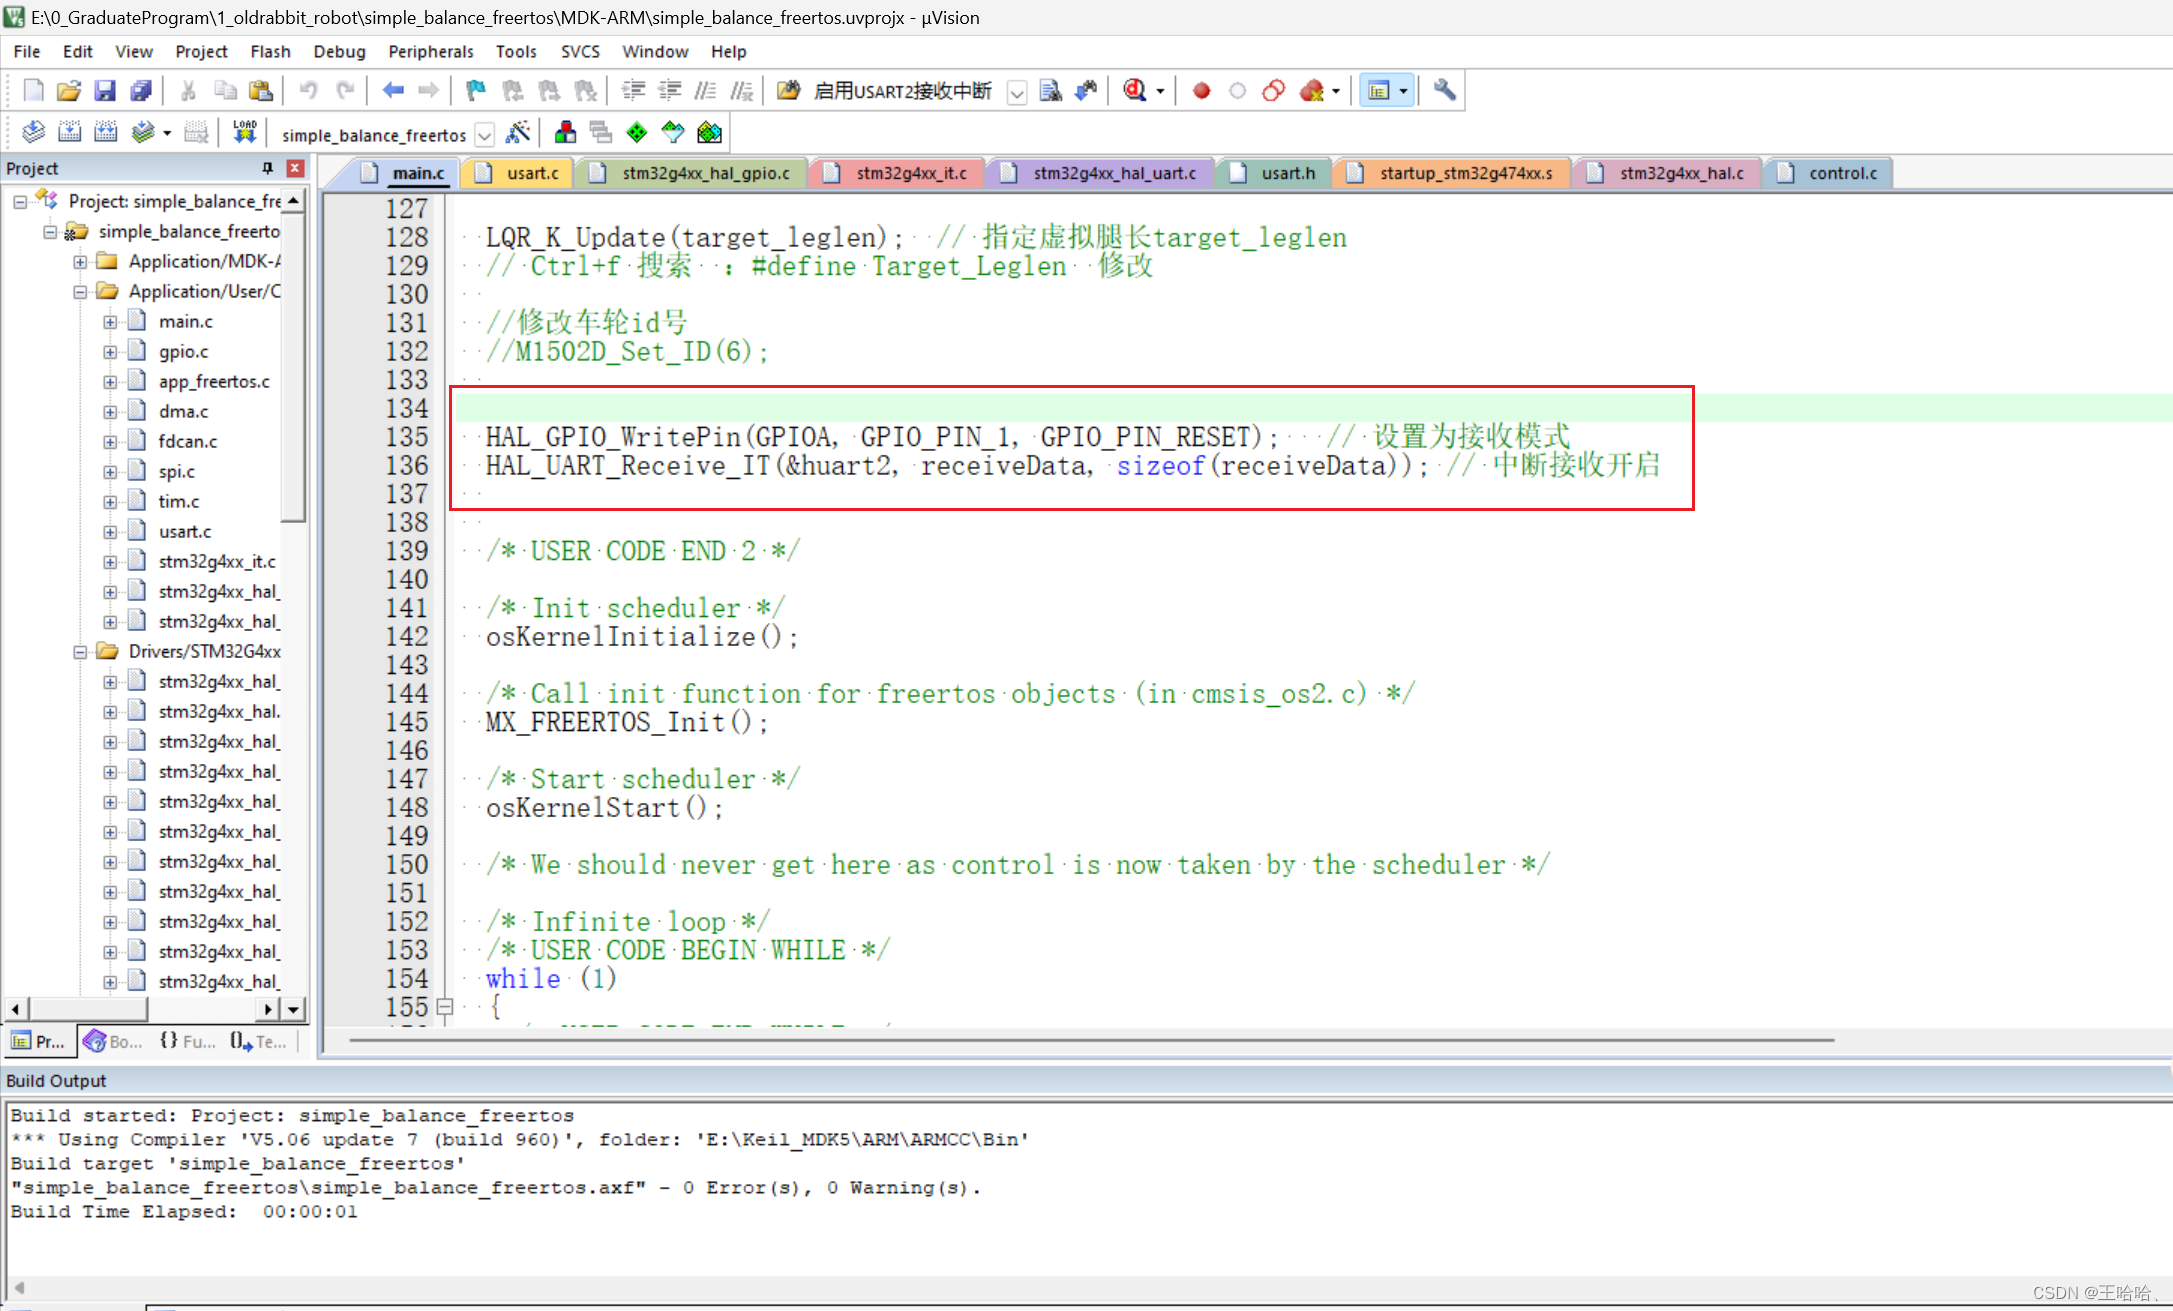Paste from clipboard icon
This screenshot has width=2173, height=1311.
pyautogui.click(x=261, y=91)
